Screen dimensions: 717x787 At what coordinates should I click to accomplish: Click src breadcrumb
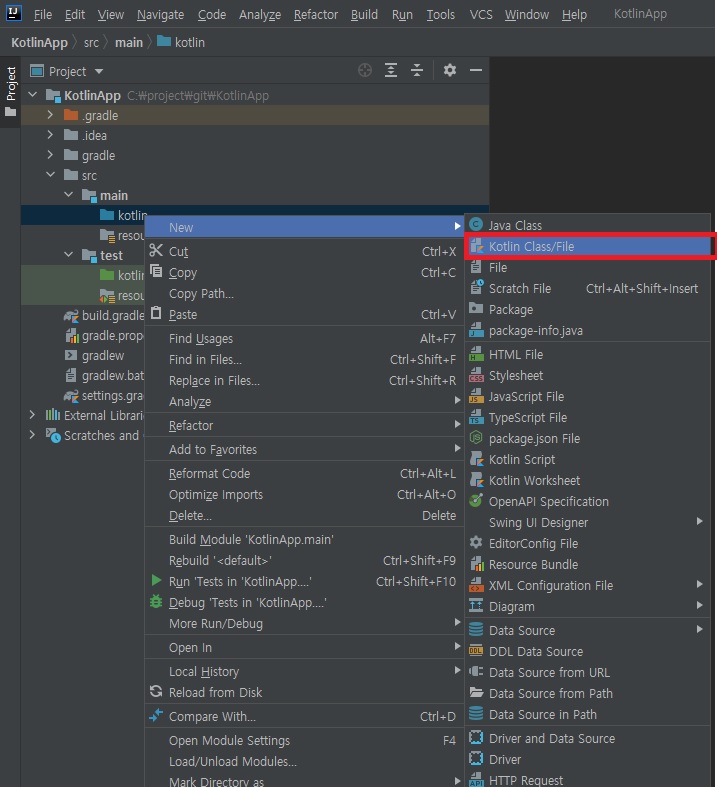[x=91, y=43]
